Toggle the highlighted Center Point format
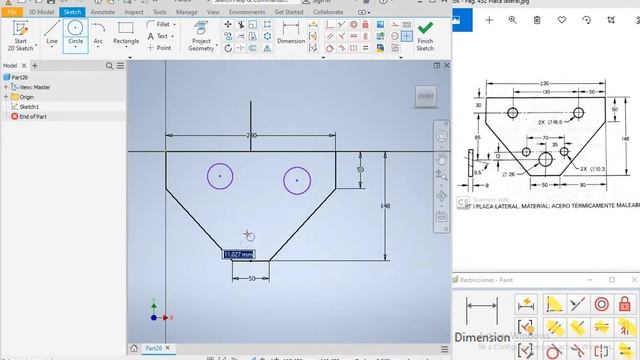This screenshot has height=360, width=640. (407, 36)
